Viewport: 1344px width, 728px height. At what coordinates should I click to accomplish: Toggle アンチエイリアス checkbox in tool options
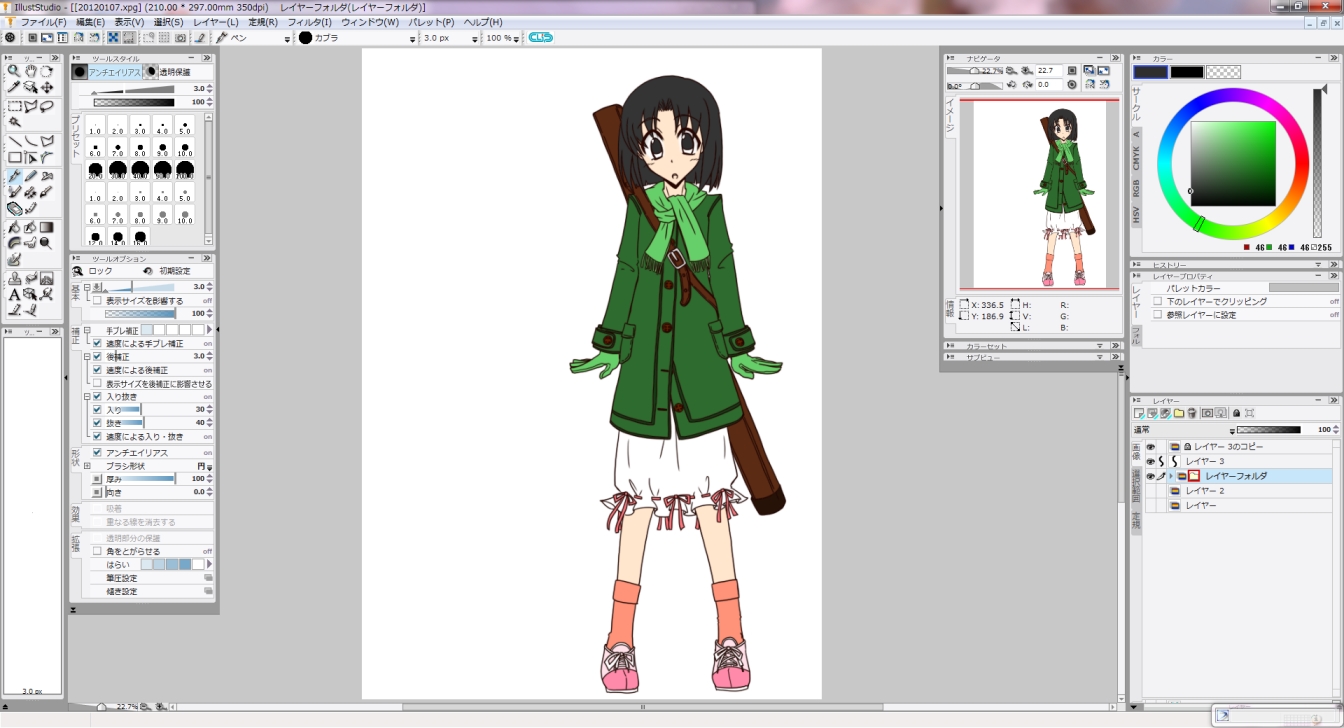point(97,453)
